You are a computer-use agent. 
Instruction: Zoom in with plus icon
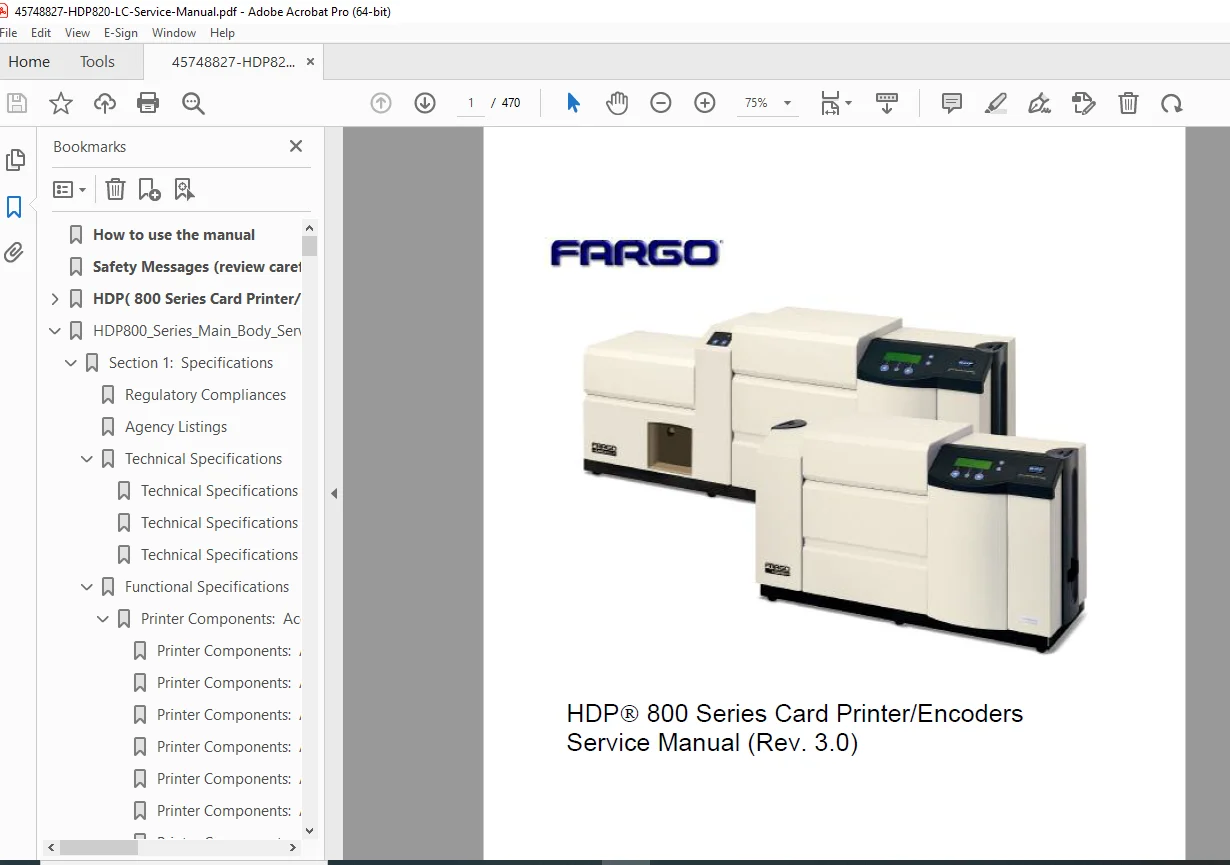pos(705,103)
